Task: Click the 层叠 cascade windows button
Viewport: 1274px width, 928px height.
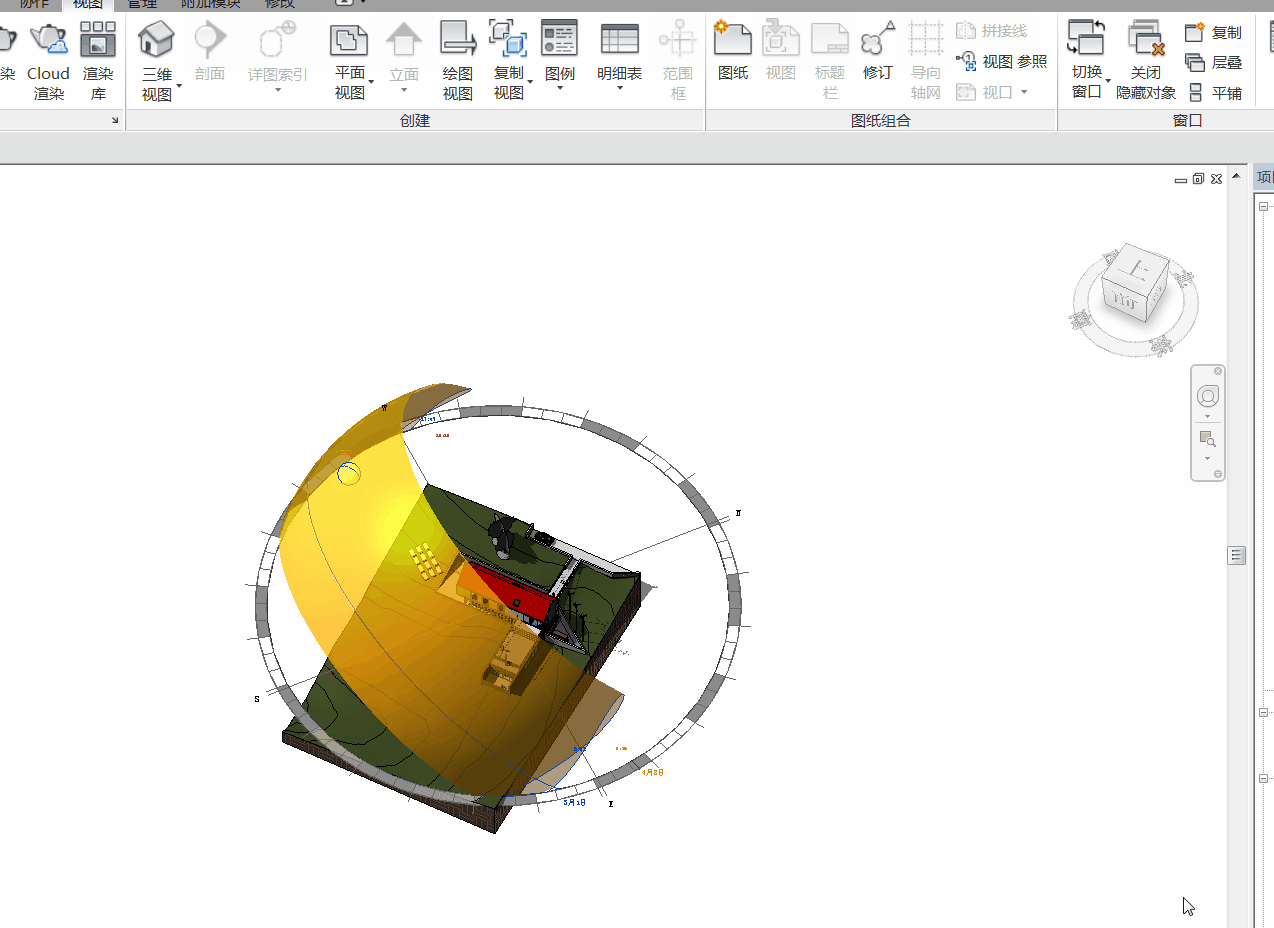Action: click(1214, 62)
